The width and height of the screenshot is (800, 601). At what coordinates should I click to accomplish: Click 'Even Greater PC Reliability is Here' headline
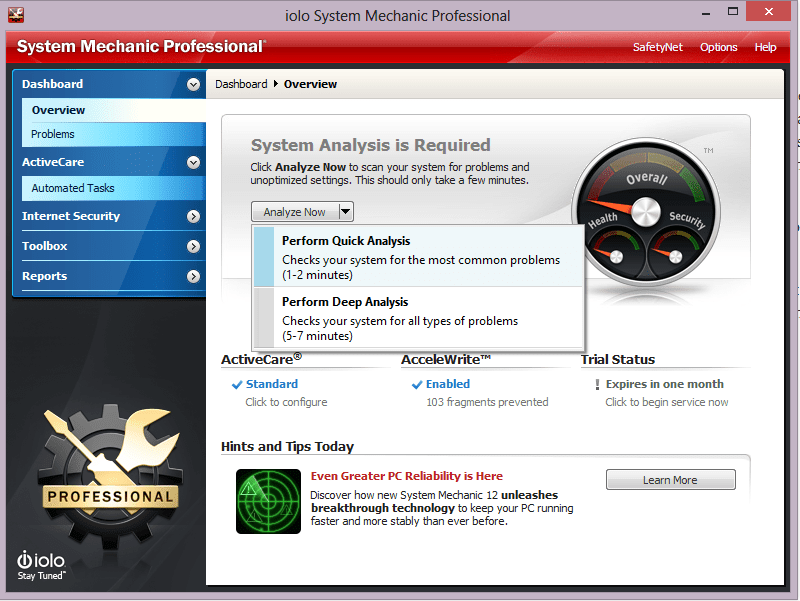[x=407, y=476]
